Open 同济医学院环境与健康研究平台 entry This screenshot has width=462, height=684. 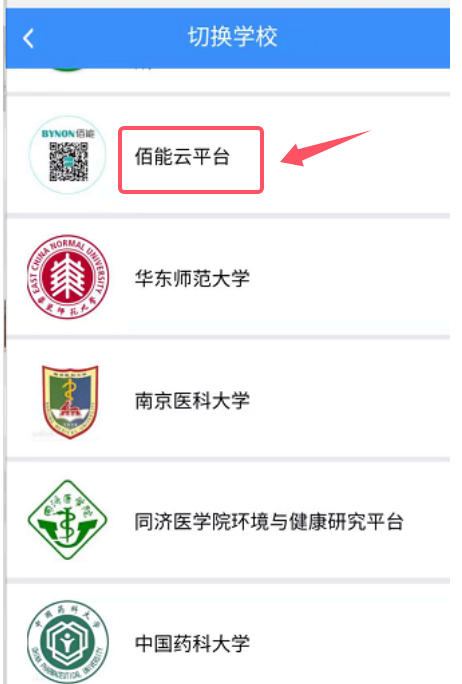(x=269, y=522)
